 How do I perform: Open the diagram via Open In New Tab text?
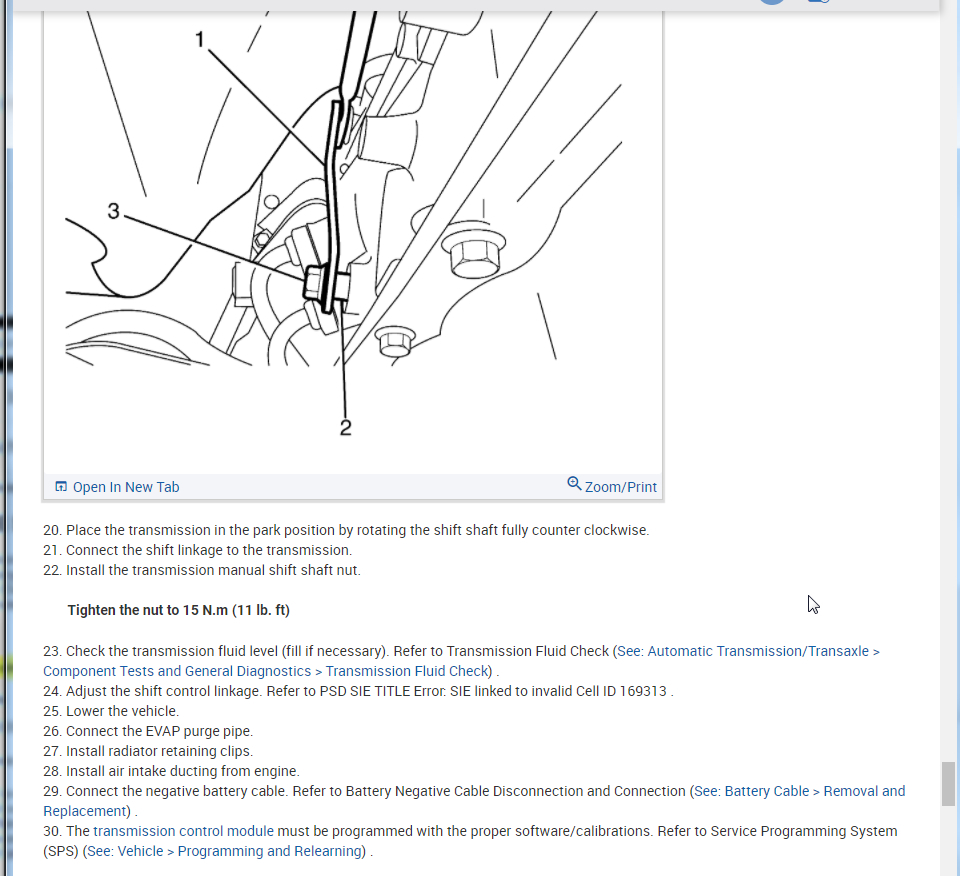coord(126,487)
